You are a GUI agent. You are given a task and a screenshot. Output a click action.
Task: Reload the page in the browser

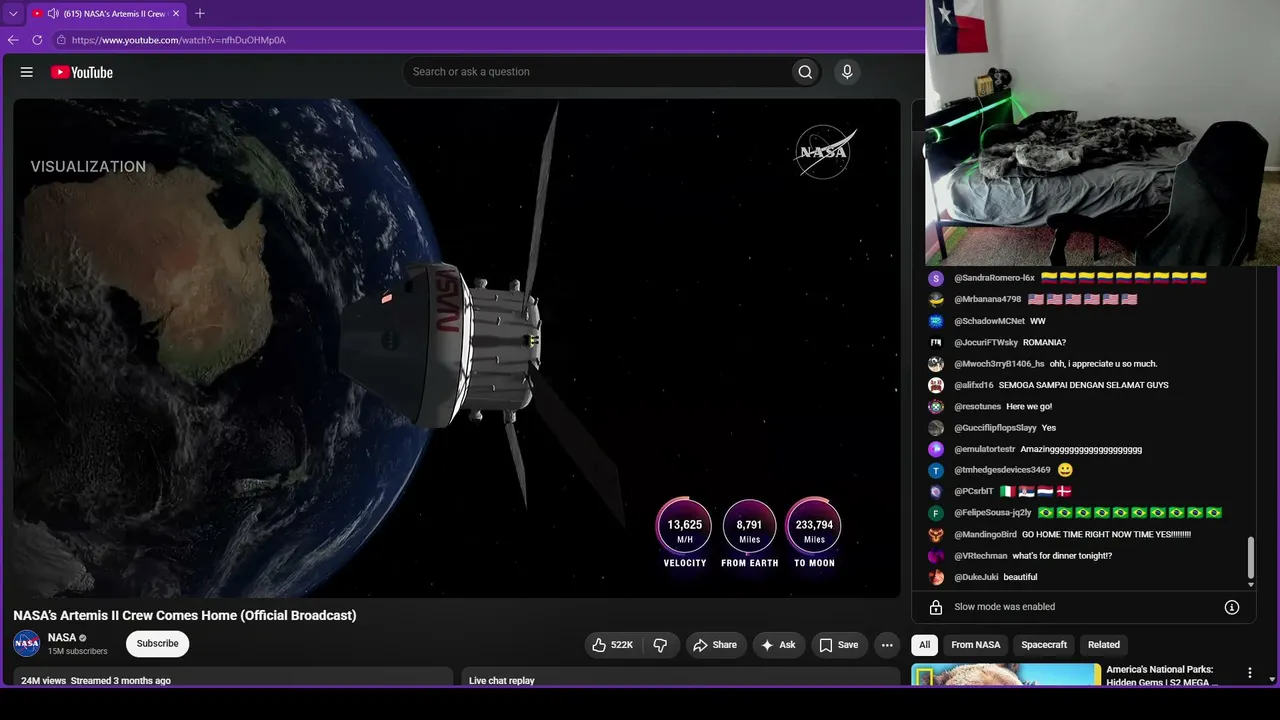point(37,40)
